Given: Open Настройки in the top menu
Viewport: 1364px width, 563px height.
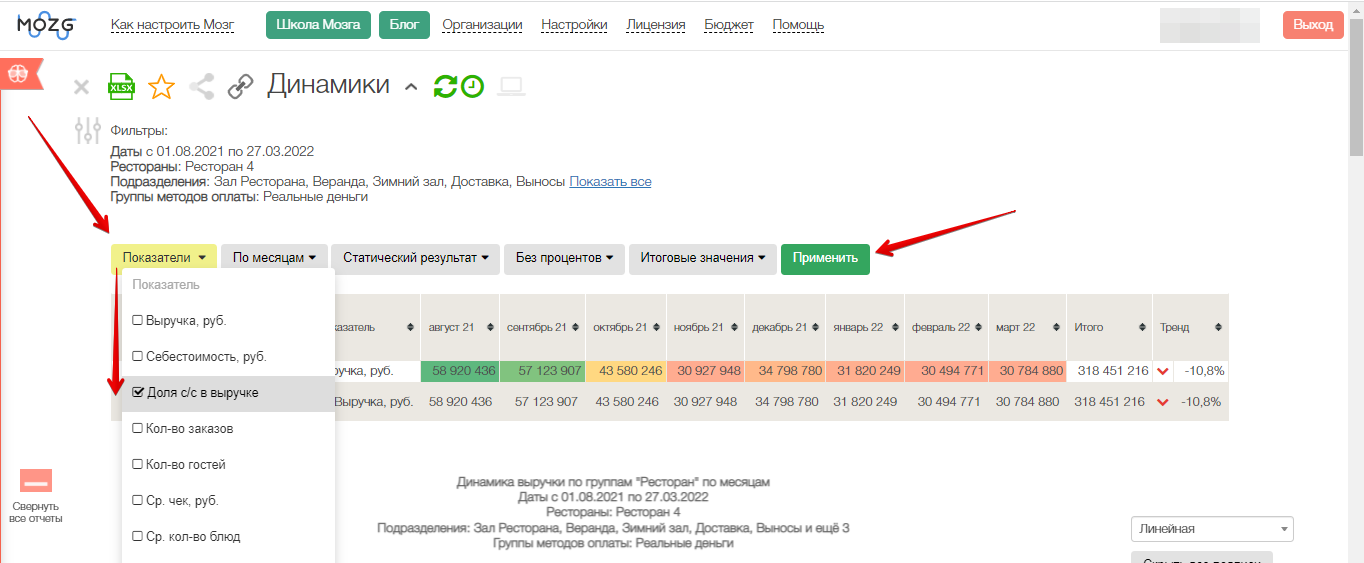Looking at the screenshot, I should tap(573, 25).
